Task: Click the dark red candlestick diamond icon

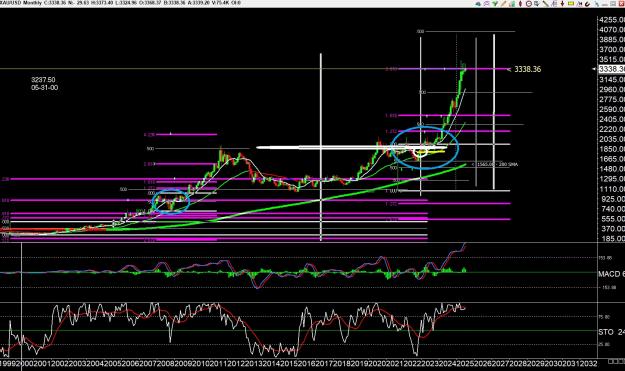Action: pyautogui.click(x=521, y=4)
